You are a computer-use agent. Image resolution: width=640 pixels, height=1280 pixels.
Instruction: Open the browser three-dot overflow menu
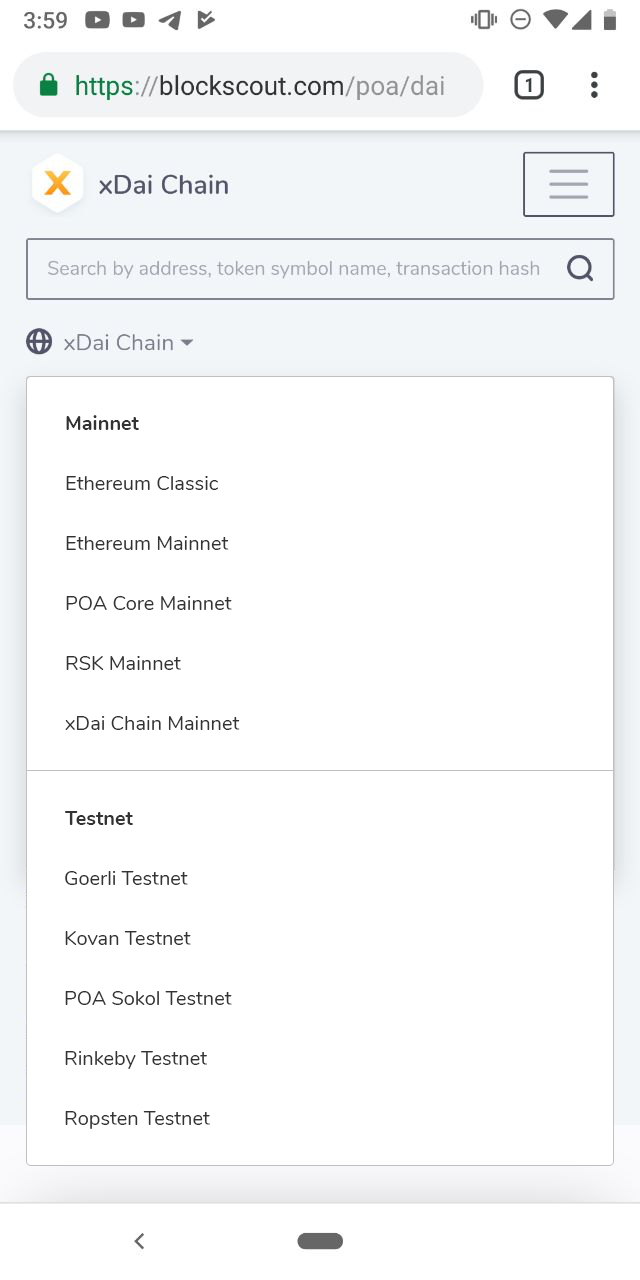click(x=594, y=85)
